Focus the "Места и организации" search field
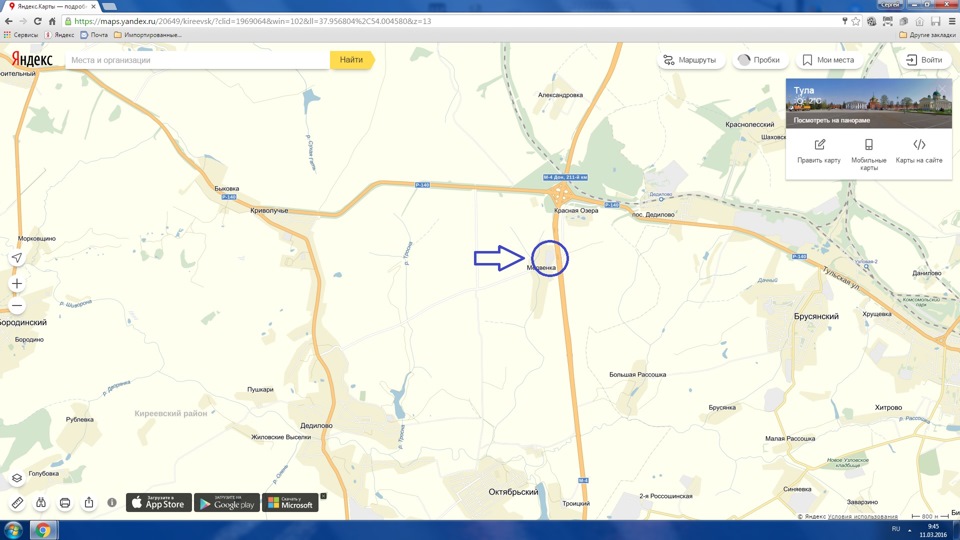 (197, 60)
